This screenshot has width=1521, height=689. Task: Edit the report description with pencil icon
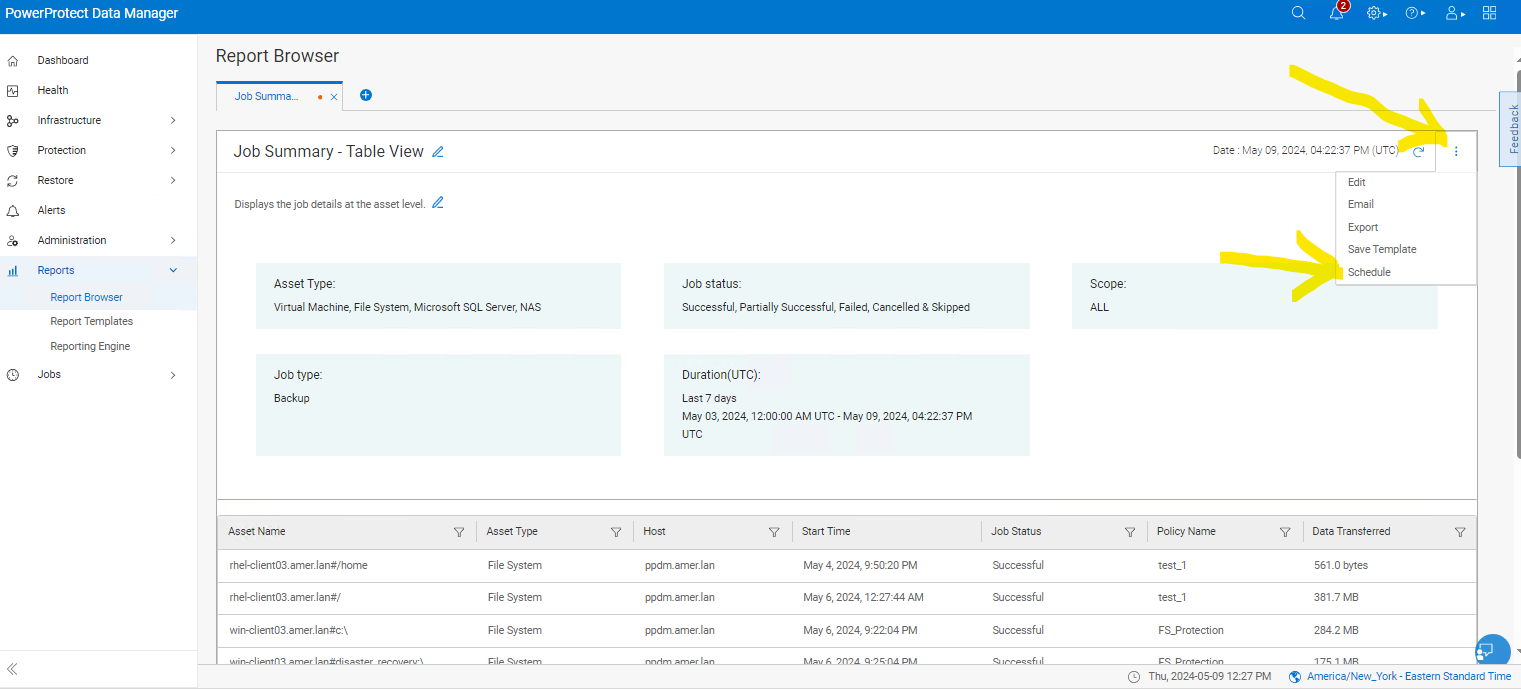437,202
